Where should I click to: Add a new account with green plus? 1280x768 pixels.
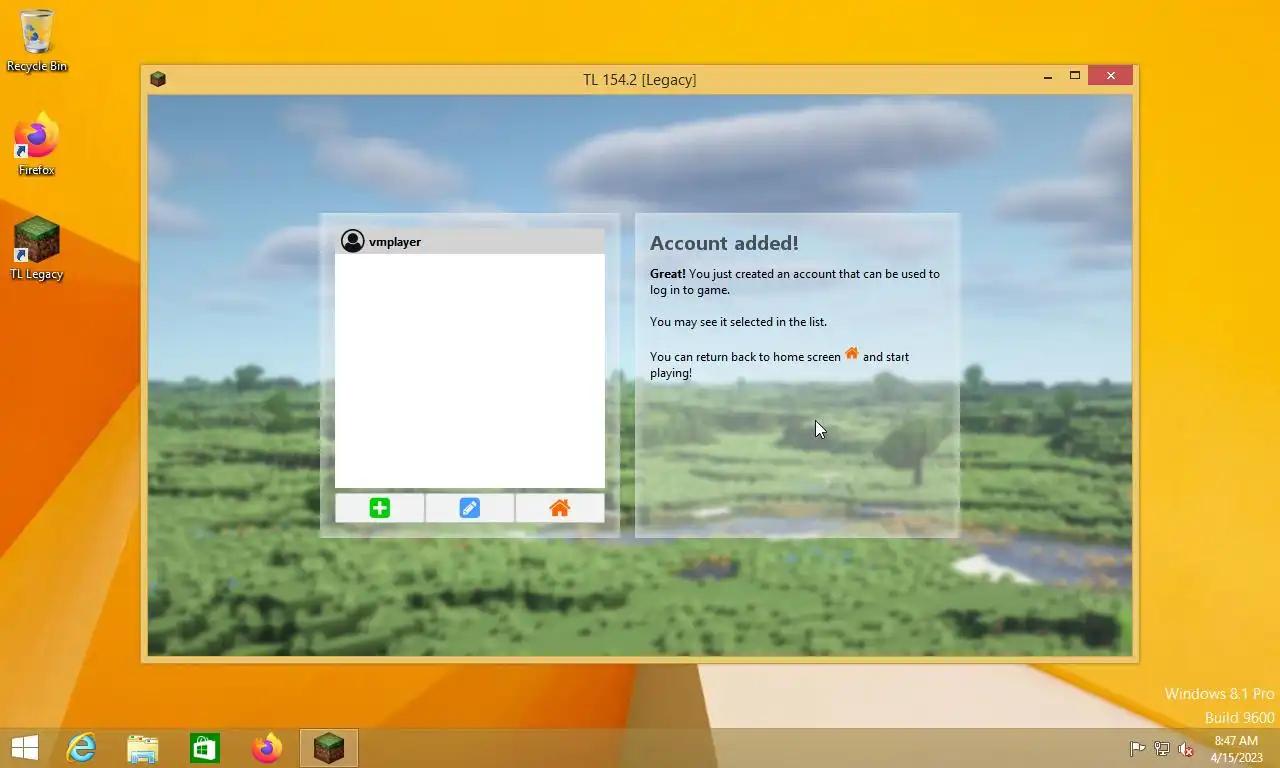pos(379,508)
